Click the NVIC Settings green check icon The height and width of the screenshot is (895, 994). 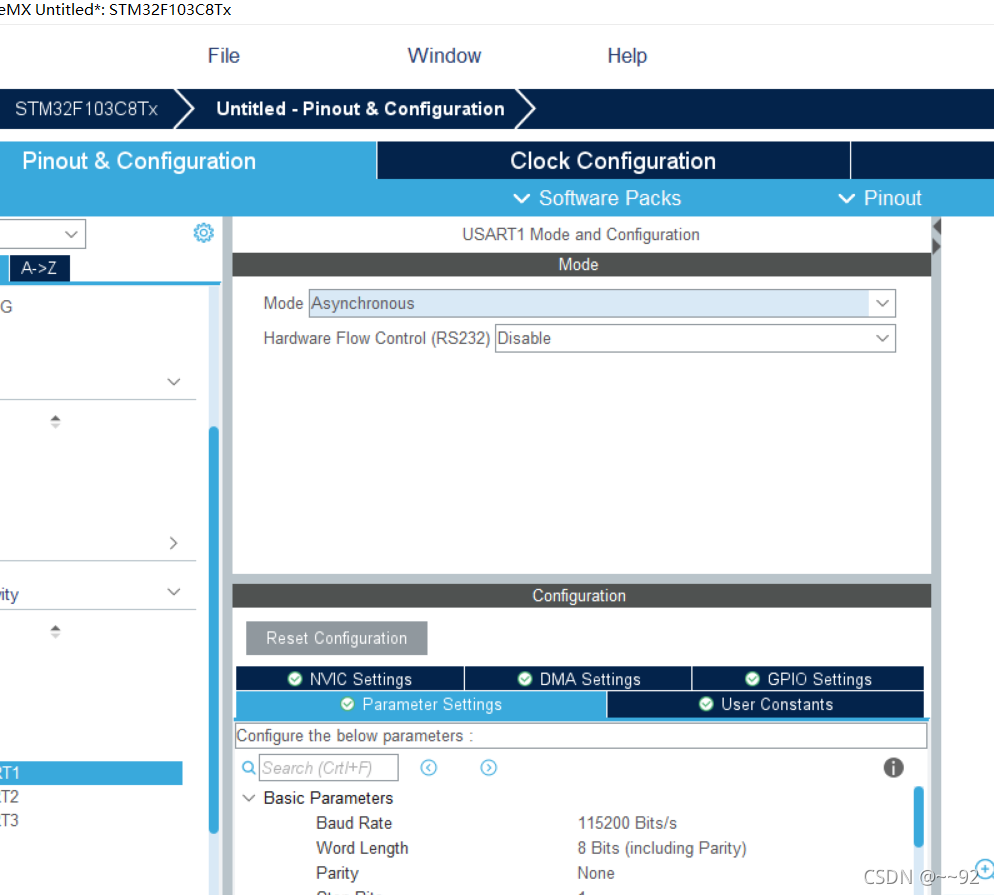pyautogui.click(x=295, y=679)
